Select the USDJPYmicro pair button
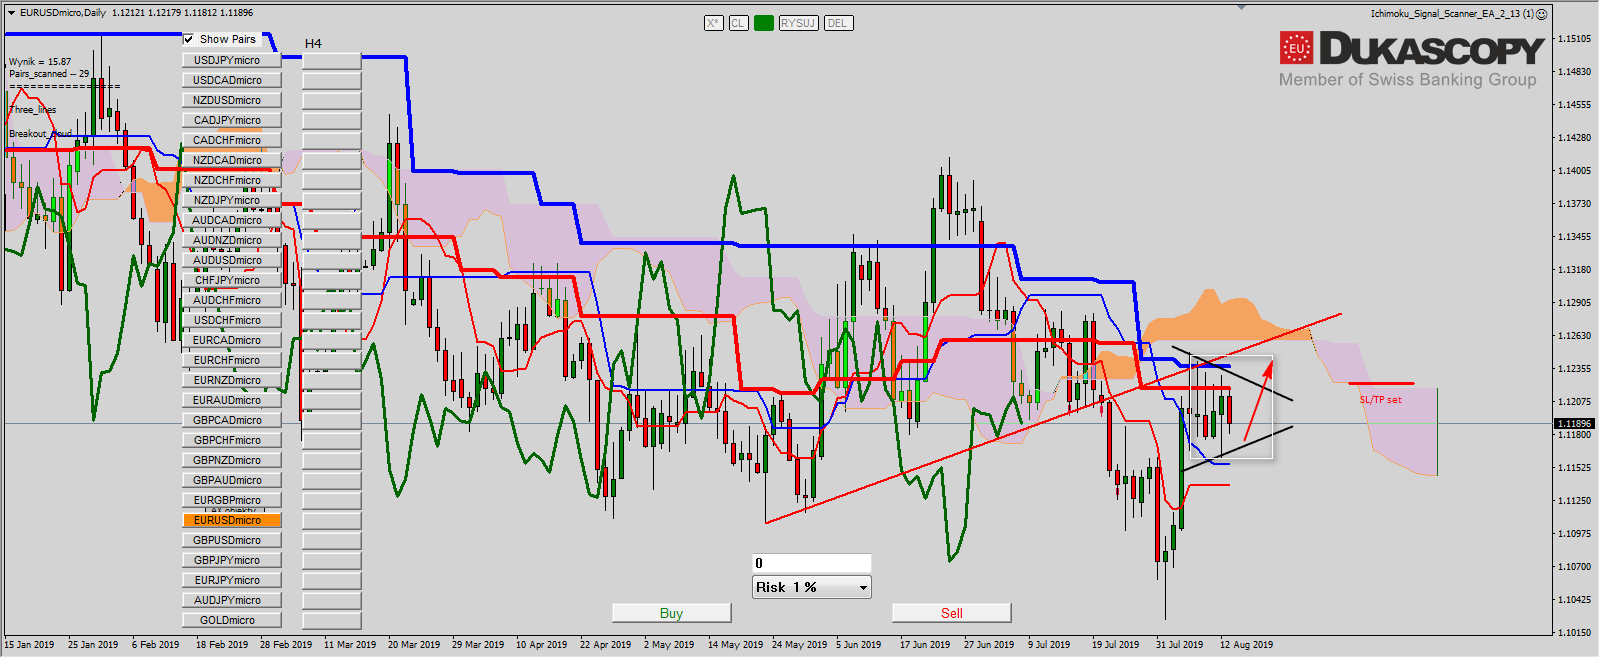This screenshot has width=1600, height=658. click(231, 60)
